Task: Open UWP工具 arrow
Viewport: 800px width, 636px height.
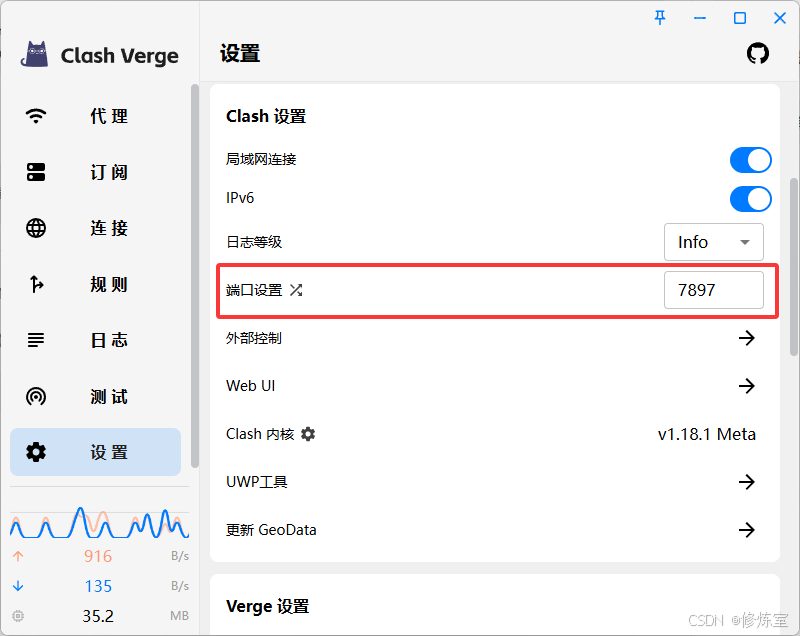Action: [x=746, y=481]
